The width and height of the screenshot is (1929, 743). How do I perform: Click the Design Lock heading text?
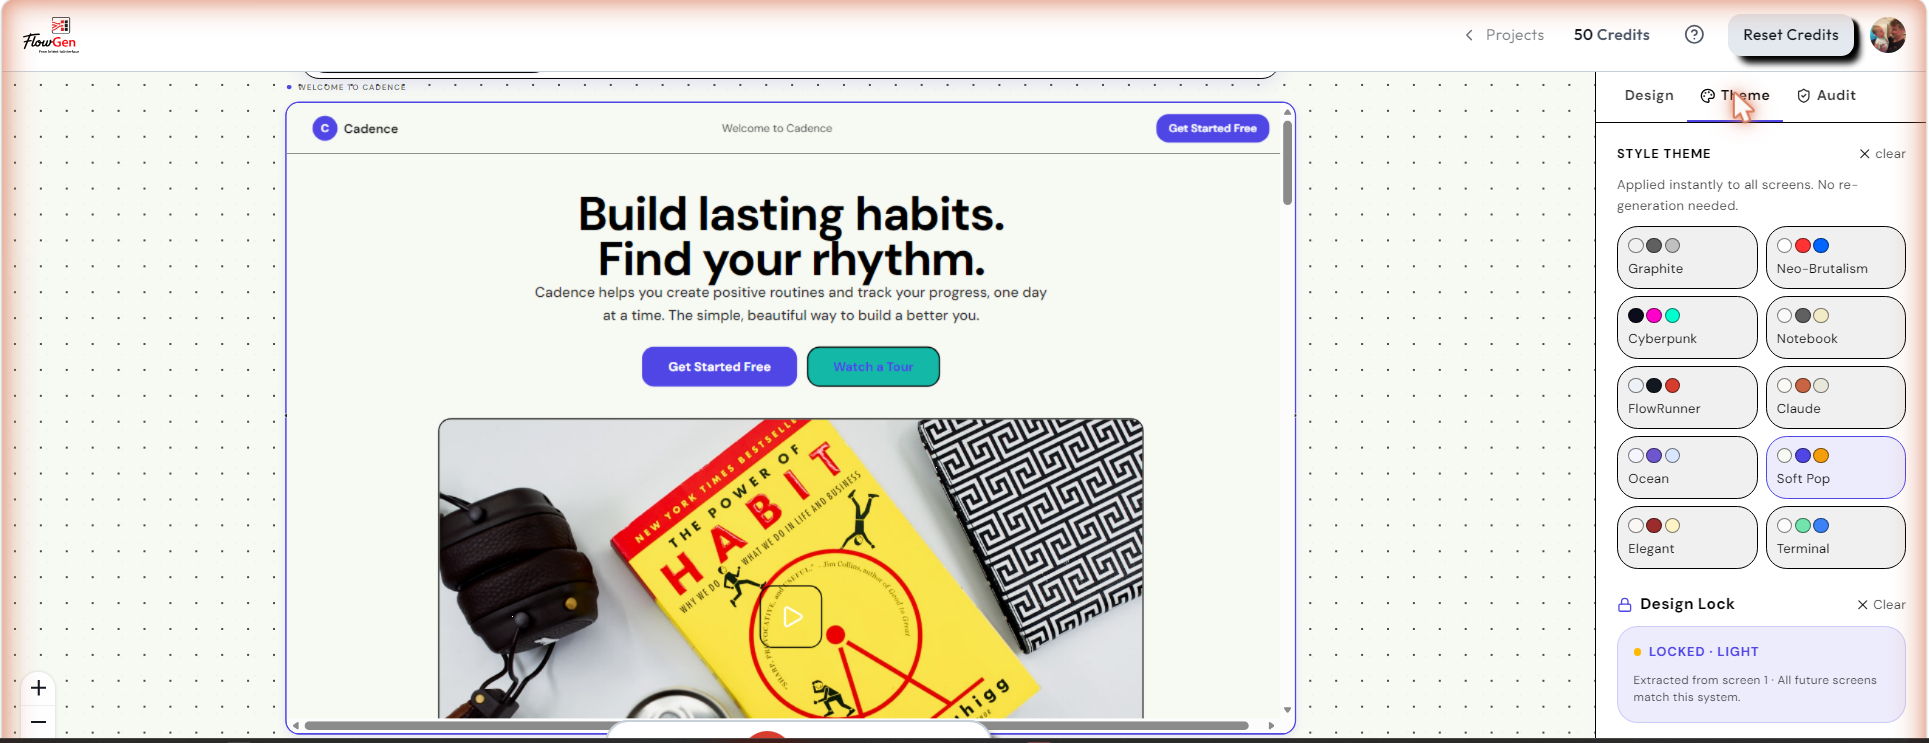1687,604
